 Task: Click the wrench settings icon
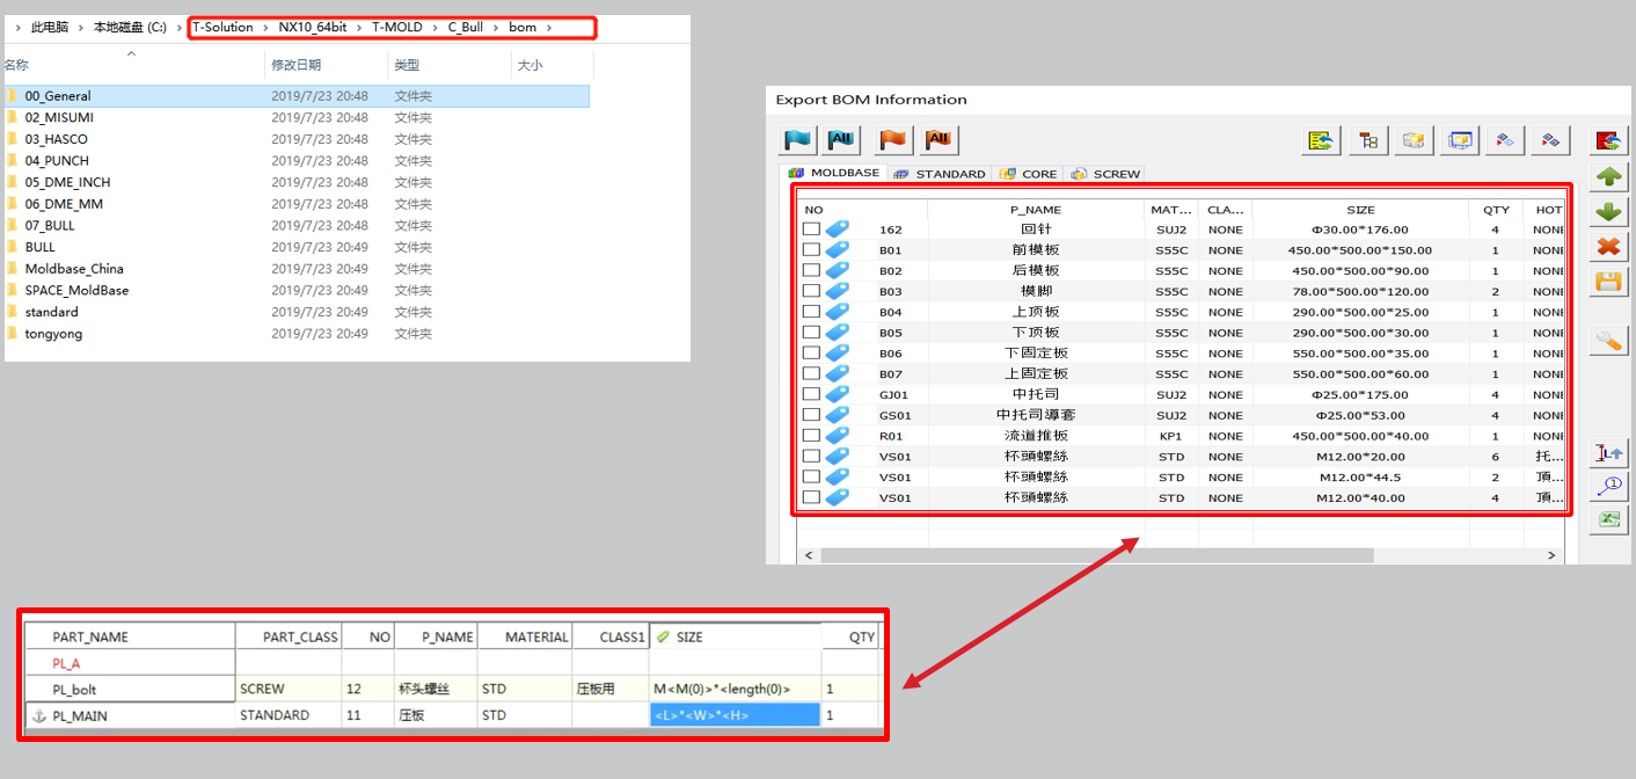pyautogui.click(x=1608, y=341)
